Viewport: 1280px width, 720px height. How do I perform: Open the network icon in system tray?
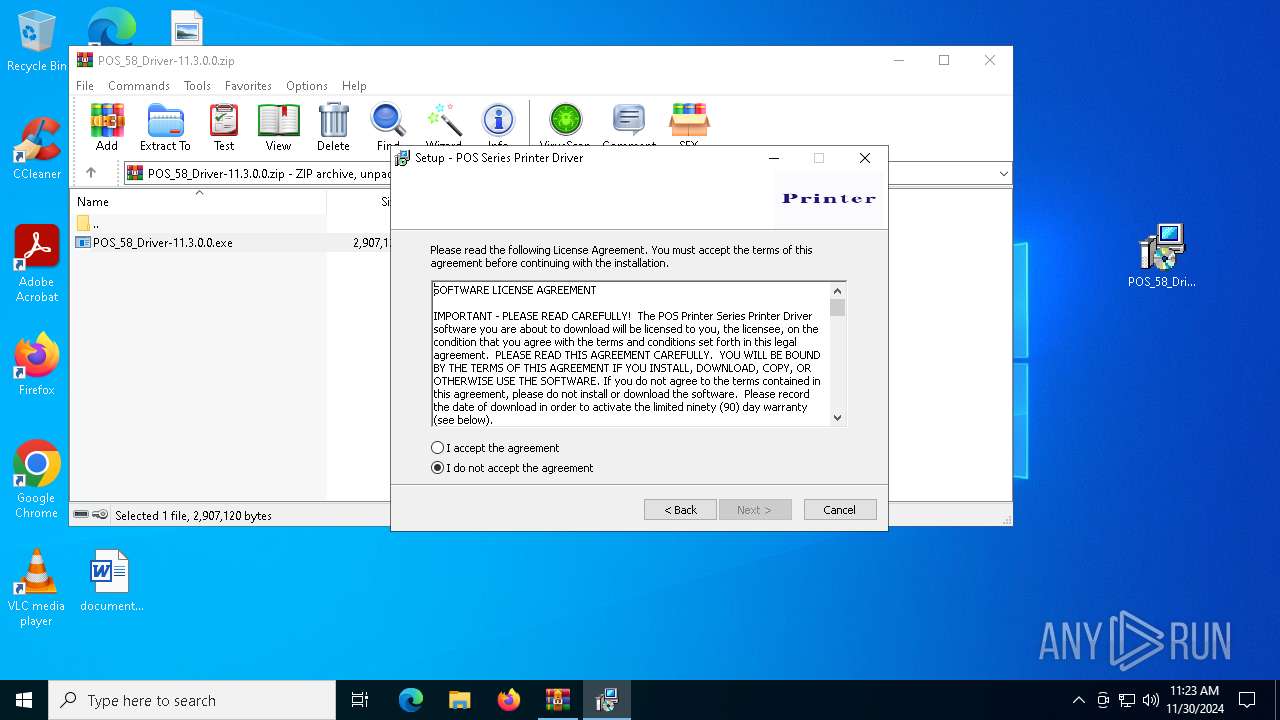1126,700
